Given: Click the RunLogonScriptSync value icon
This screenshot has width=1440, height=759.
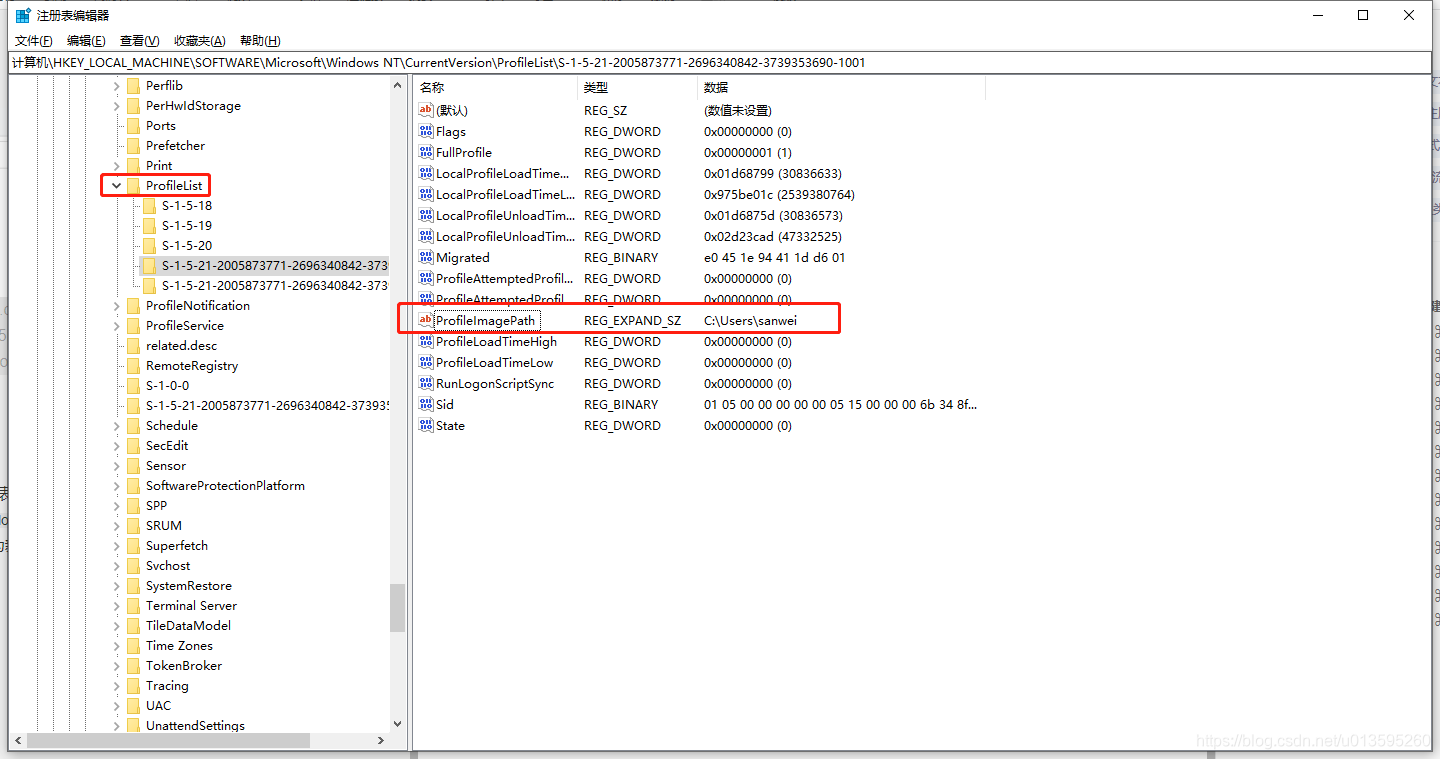Looking at the screenshot, I should coord(426,383).
